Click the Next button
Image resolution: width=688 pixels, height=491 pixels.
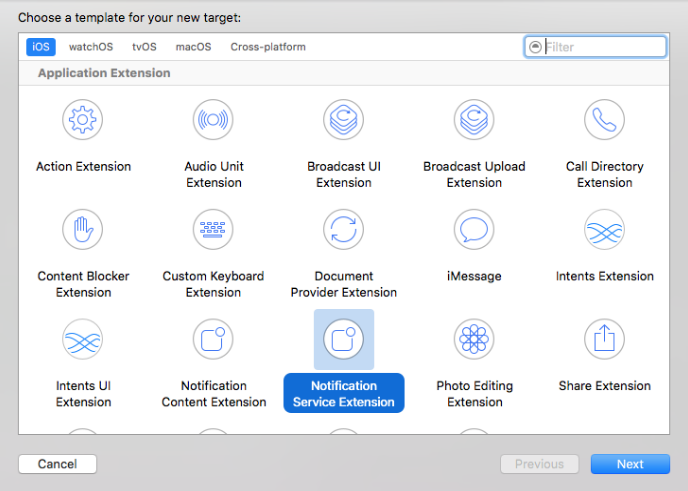[x=630, y=464]
